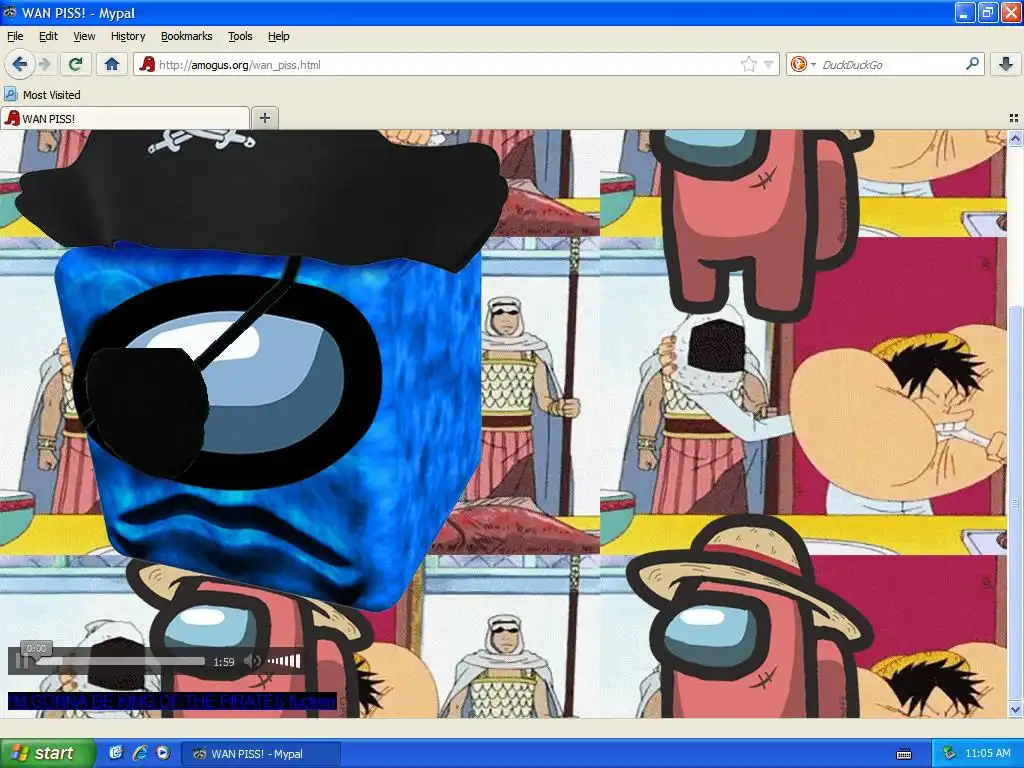
Task: Open the Windows start menu
Action: (x=47, y=753)
